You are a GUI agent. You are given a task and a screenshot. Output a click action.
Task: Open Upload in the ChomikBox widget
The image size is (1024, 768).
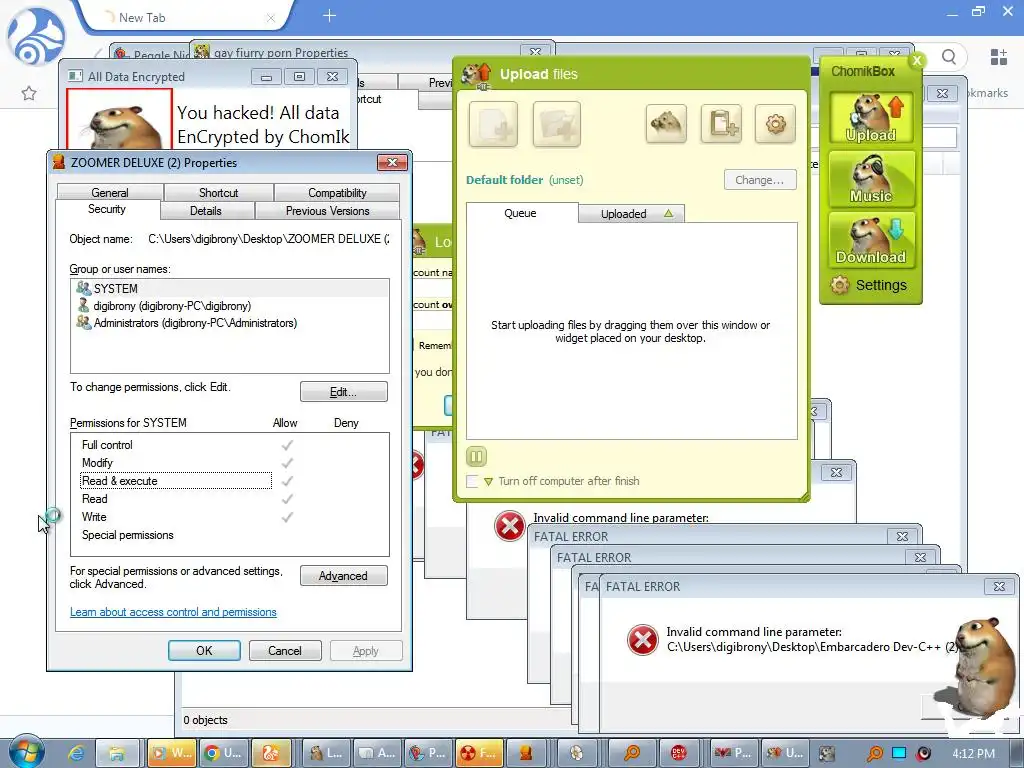point(871,118)
